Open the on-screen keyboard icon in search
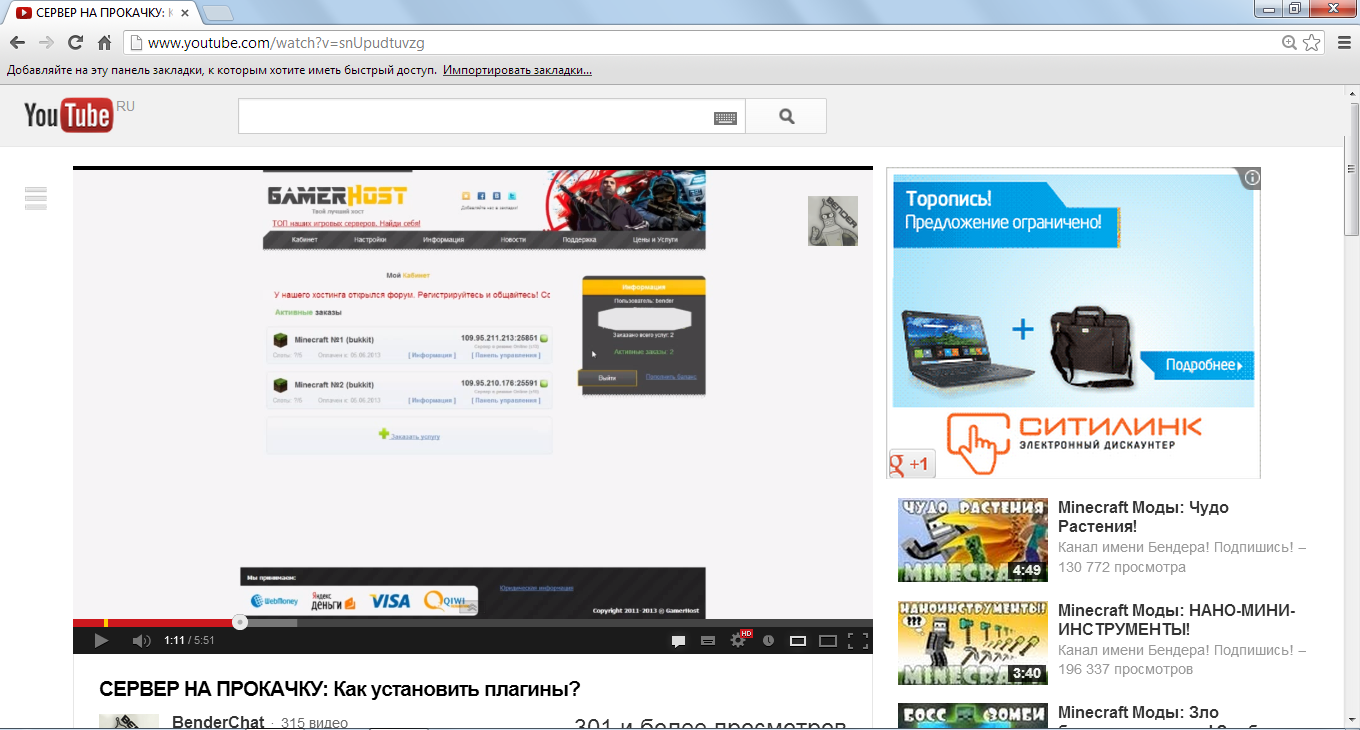Image resolution: width=1360 pixels, height=730 pixels. tap(726, 118)
